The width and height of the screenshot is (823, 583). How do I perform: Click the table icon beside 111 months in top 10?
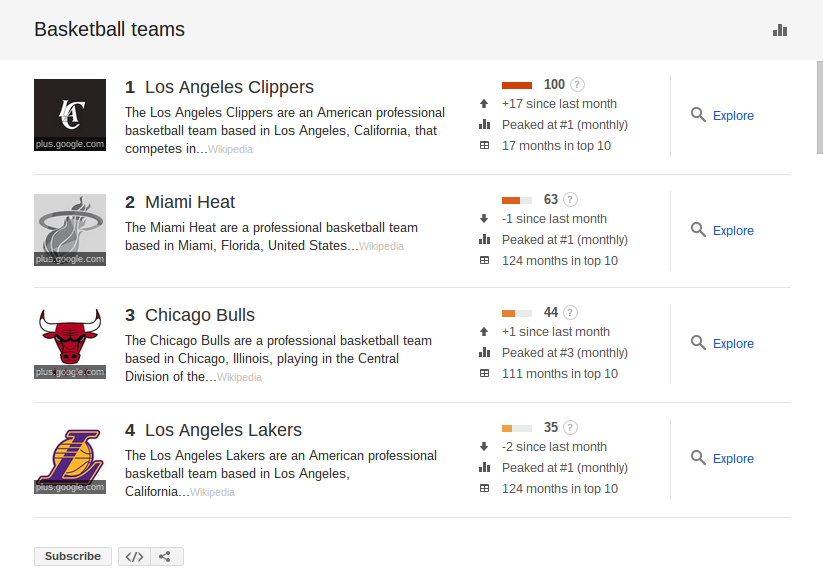(x=484, y=373)
